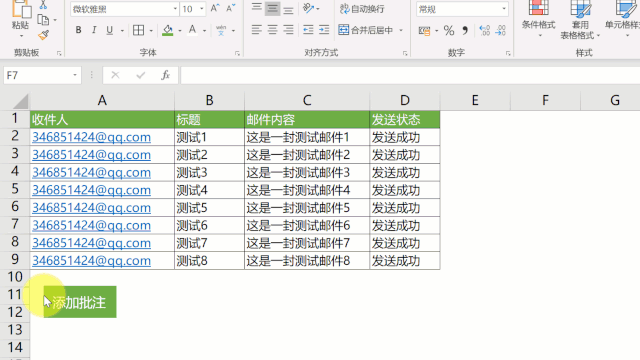
Task: Click the insert function fx icon
Action: 165,75
